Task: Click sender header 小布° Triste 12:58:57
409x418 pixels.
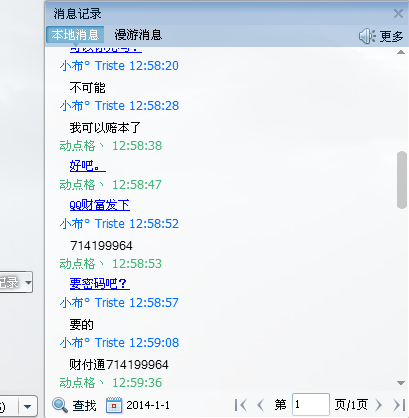Action: [x=119, y=303]
